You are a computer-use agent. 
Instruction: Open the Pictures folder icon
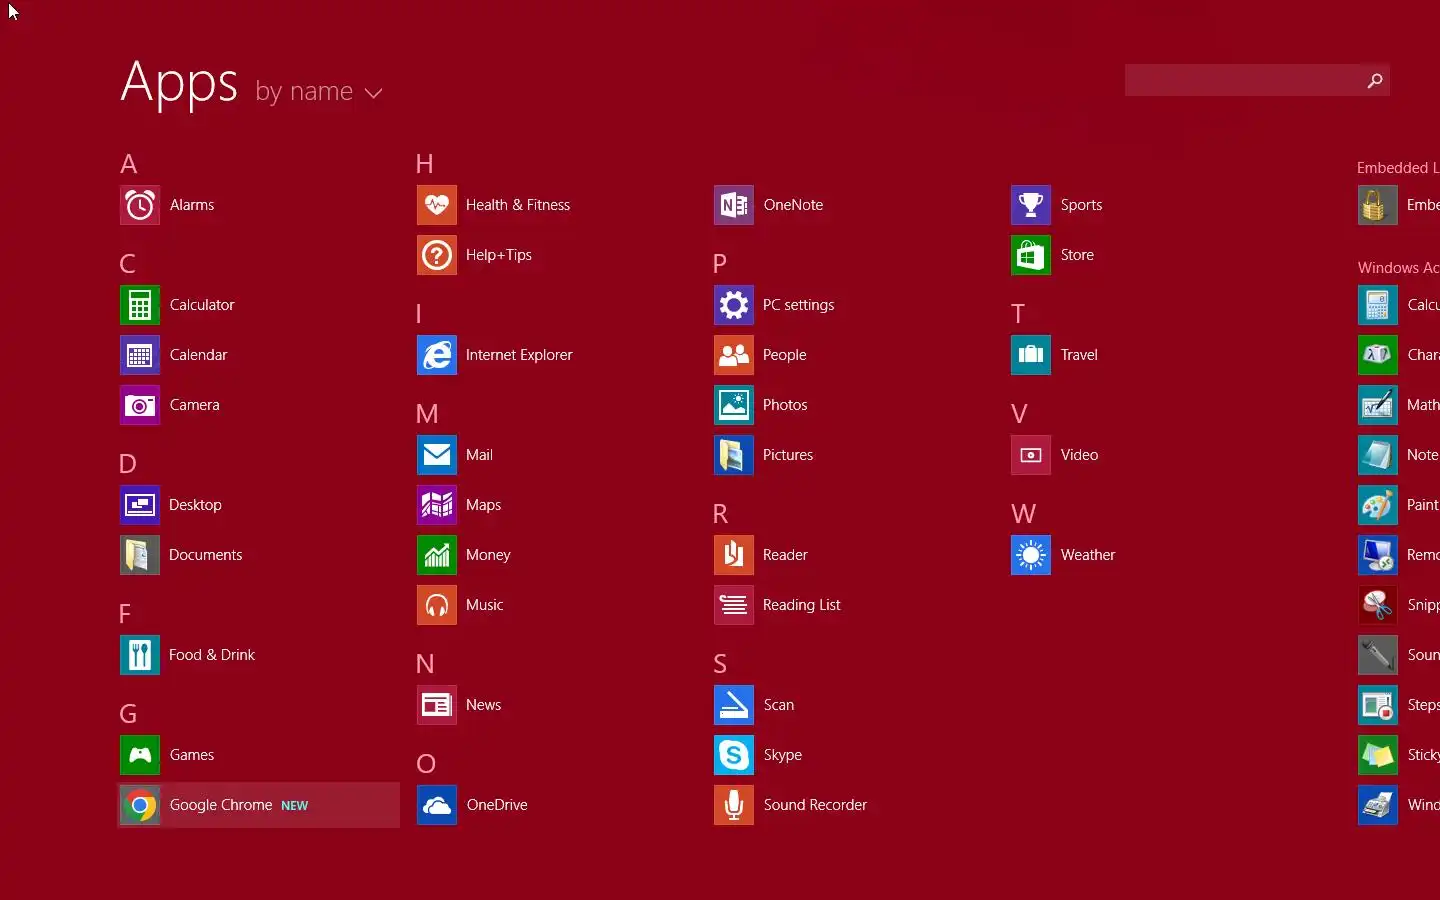coord(734,455)
